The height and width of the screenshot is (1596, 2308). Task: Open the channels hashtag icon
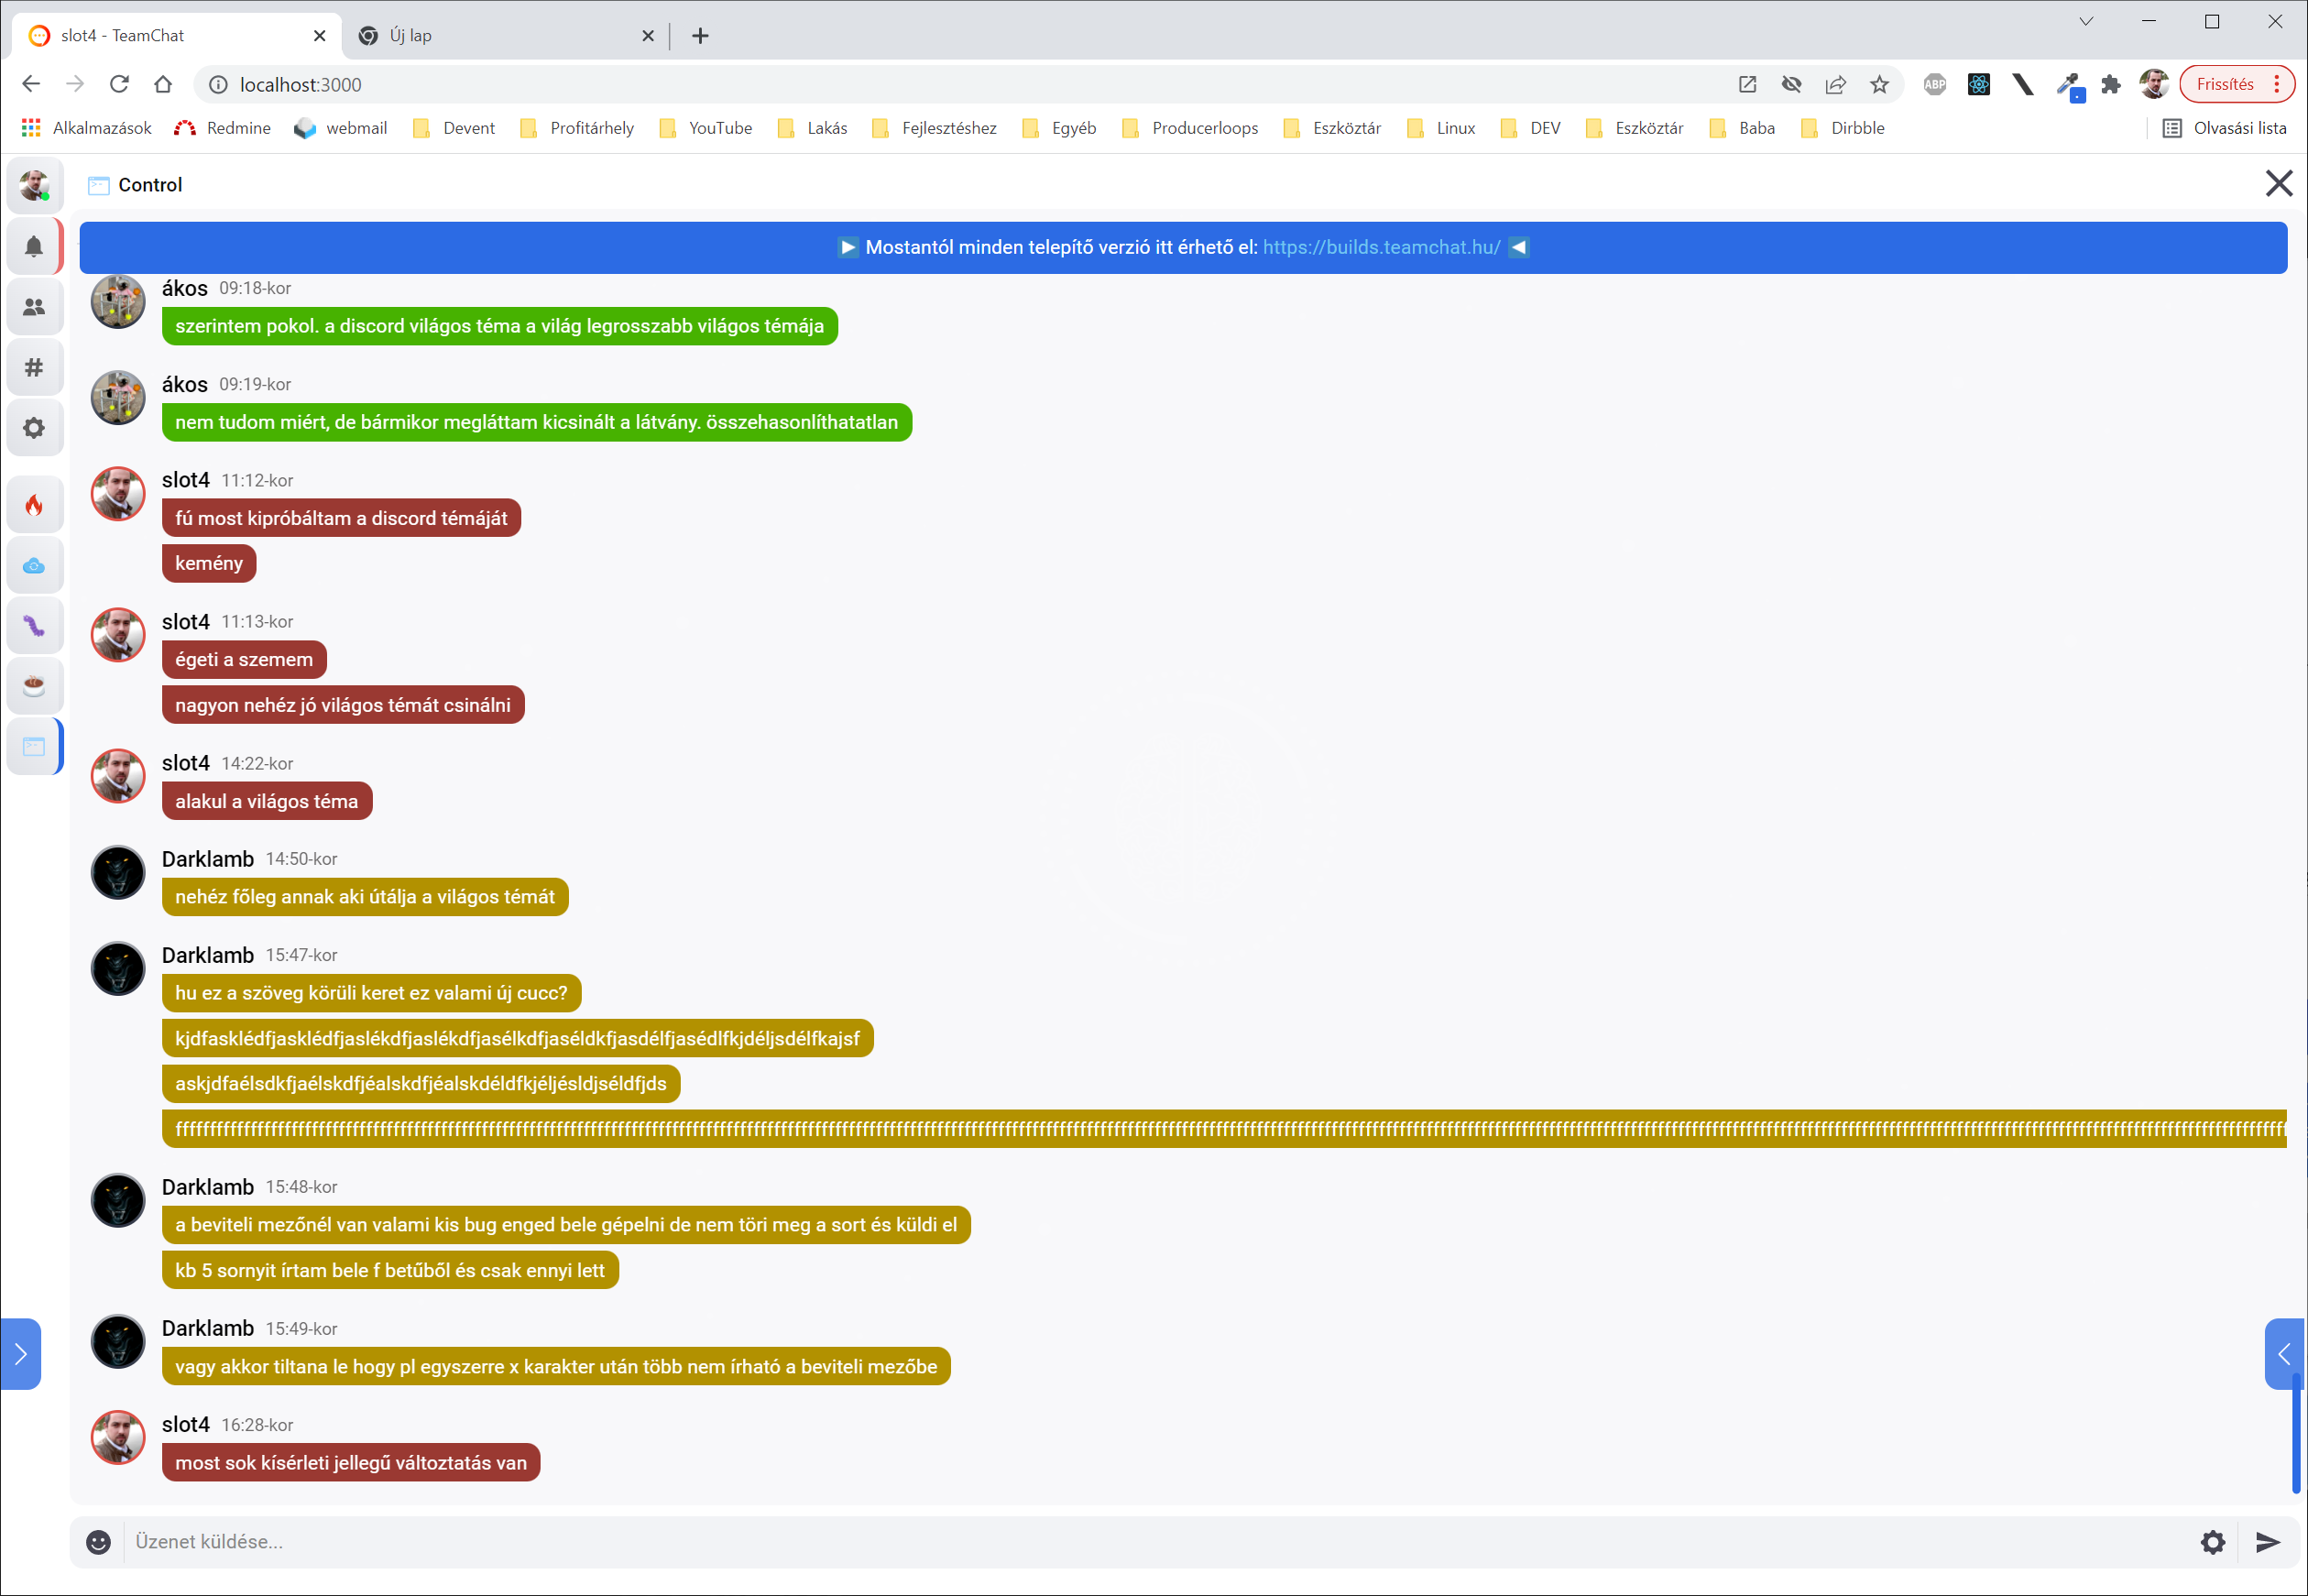click(34, 367)
